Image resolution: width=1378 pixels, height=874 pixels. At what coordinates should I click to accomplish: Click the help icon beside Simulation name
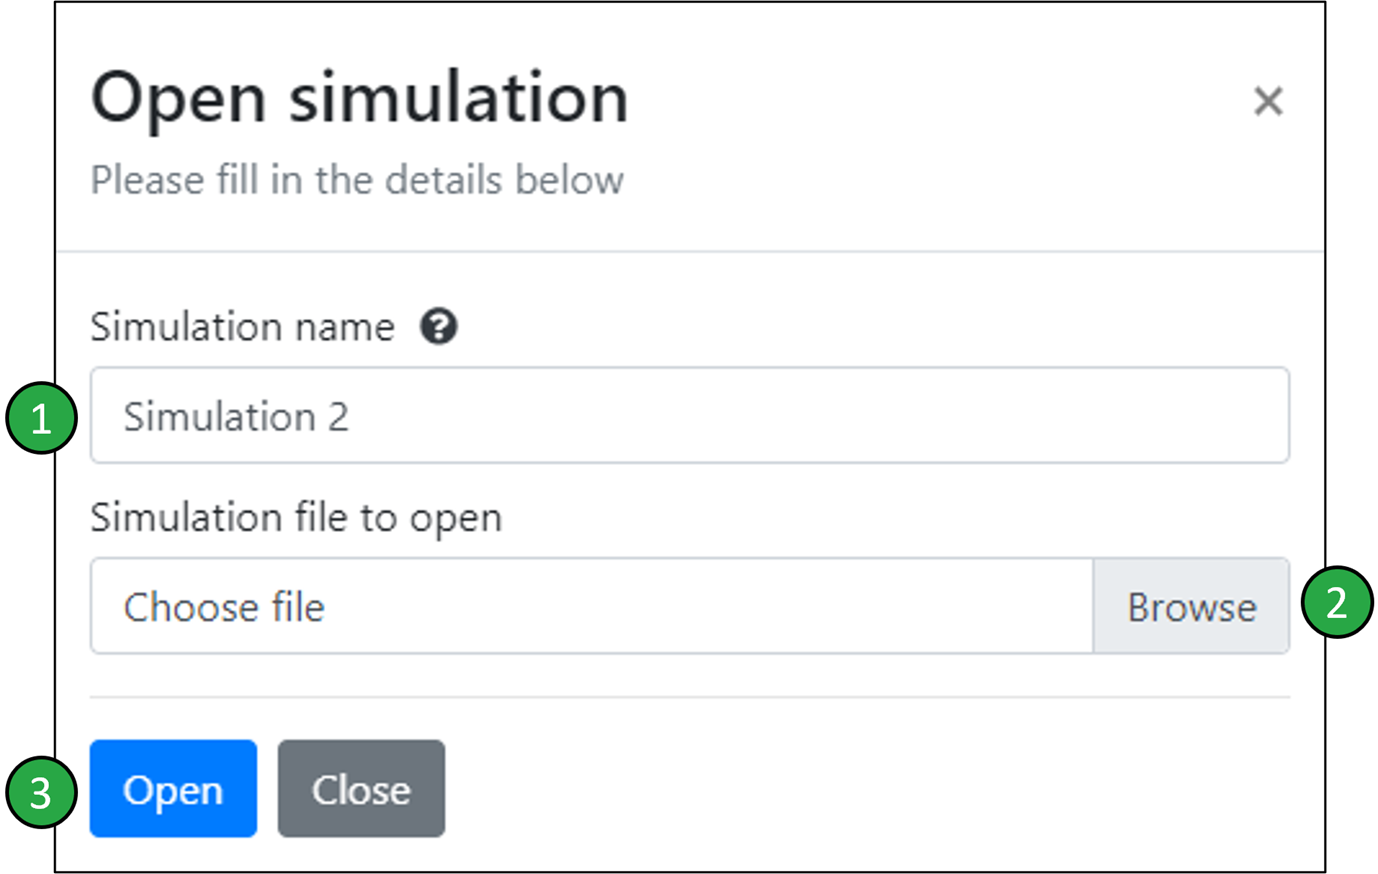[438, 327]
